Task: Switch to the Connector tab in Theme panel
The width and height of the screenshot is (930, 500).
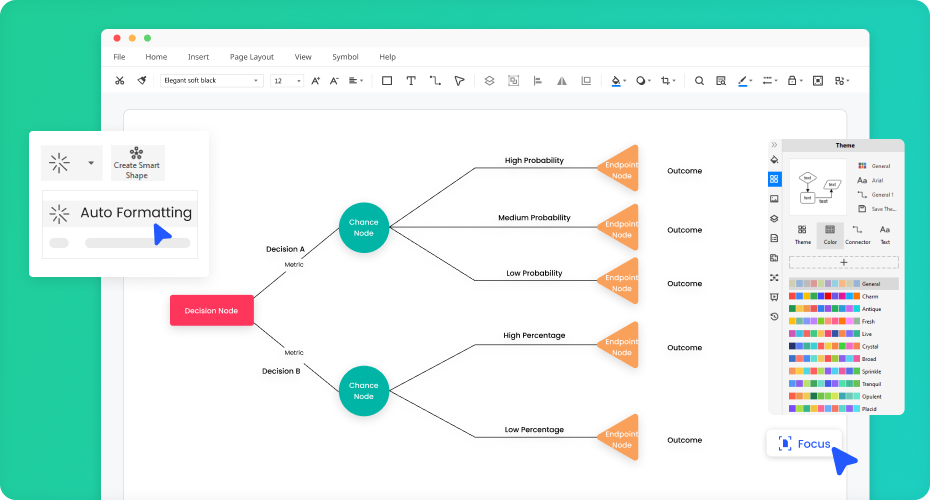Action: coord(857,235)
